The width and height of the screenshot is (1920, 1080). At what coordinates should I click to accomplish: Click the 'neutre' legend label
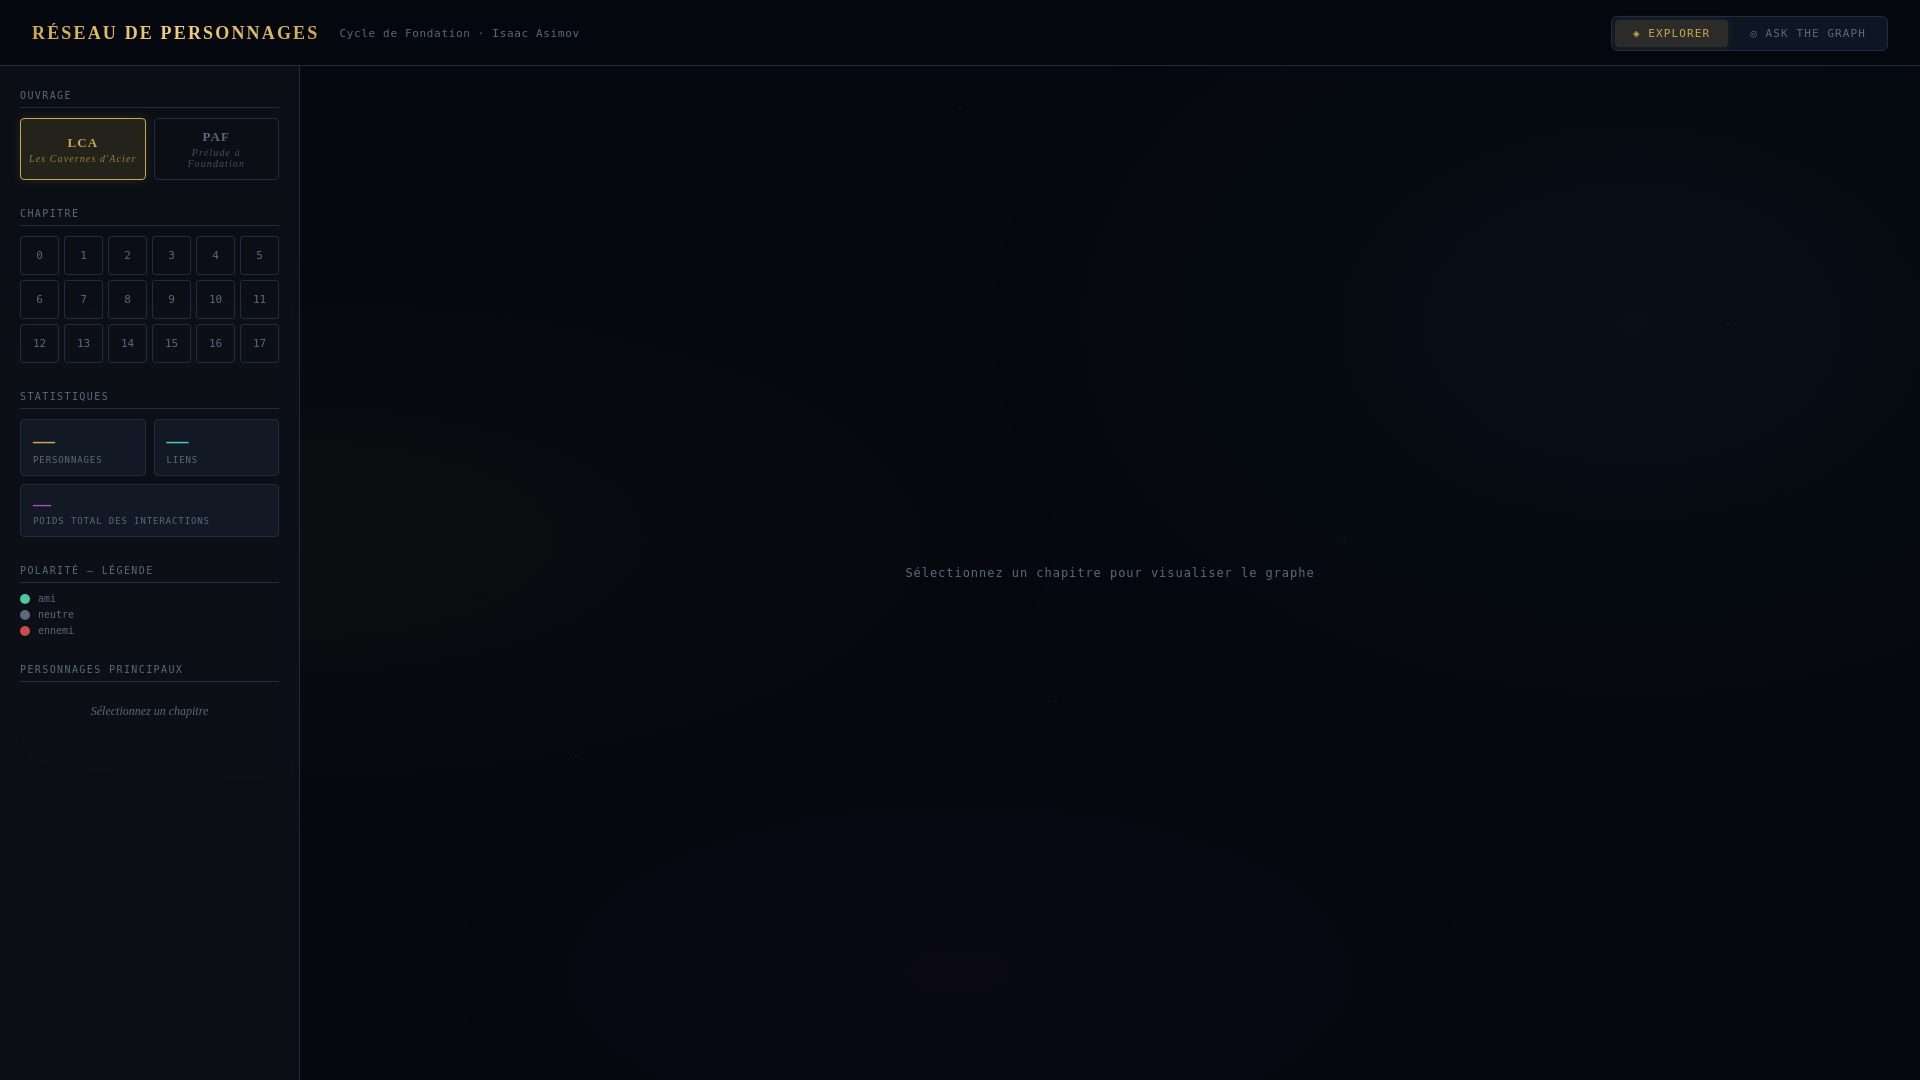56,615
